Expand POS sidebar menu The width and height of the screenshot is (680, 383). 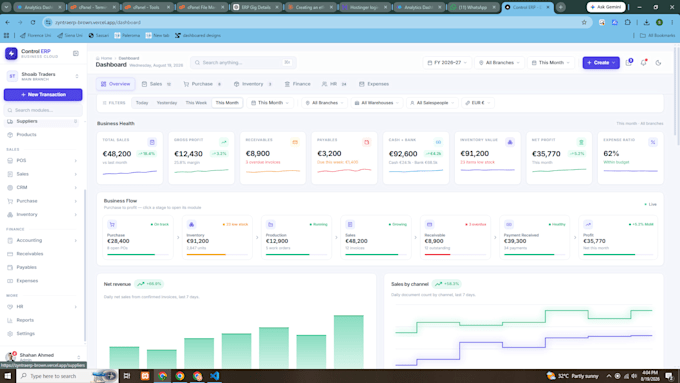pyautogui.click(x=42, y=161)
